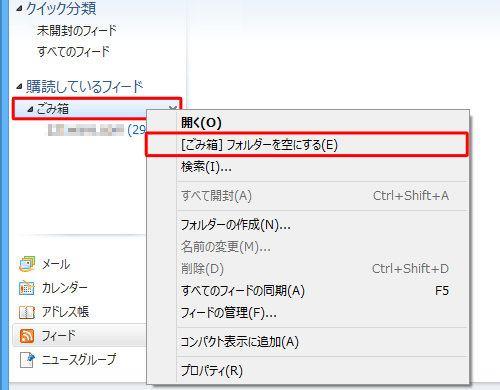The height and width of the screenshot is (390, 500).
Task: Click the Address Book icon
Action: click(x=27, y=312)
